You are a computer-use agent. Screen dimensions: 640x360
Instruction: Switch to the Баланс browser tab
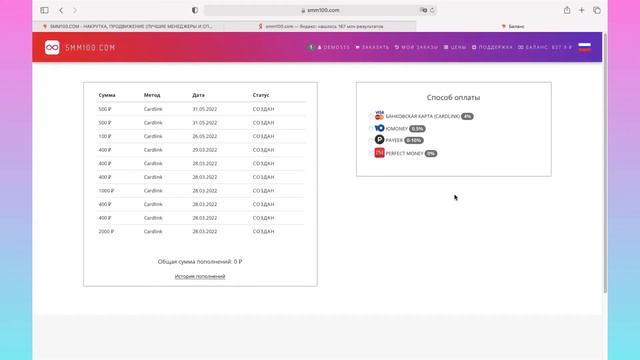(512, 26)
